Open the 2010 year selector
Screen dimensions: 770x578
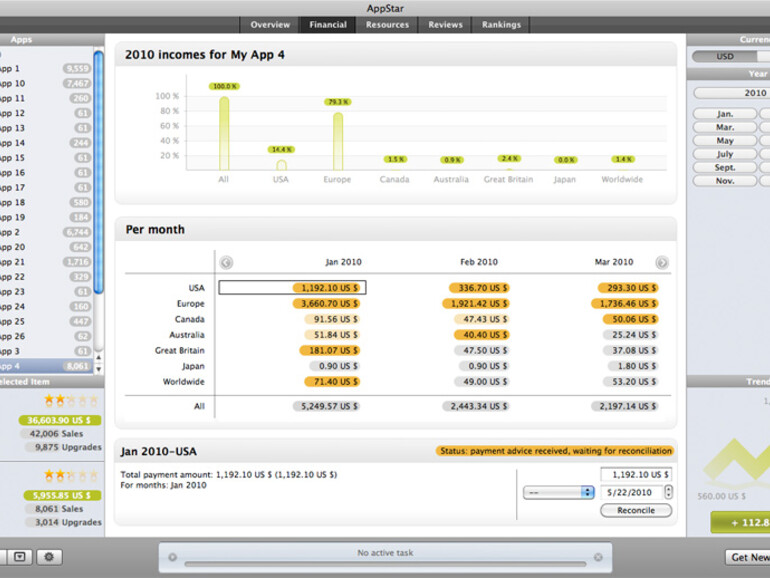[x=732, y=93]
